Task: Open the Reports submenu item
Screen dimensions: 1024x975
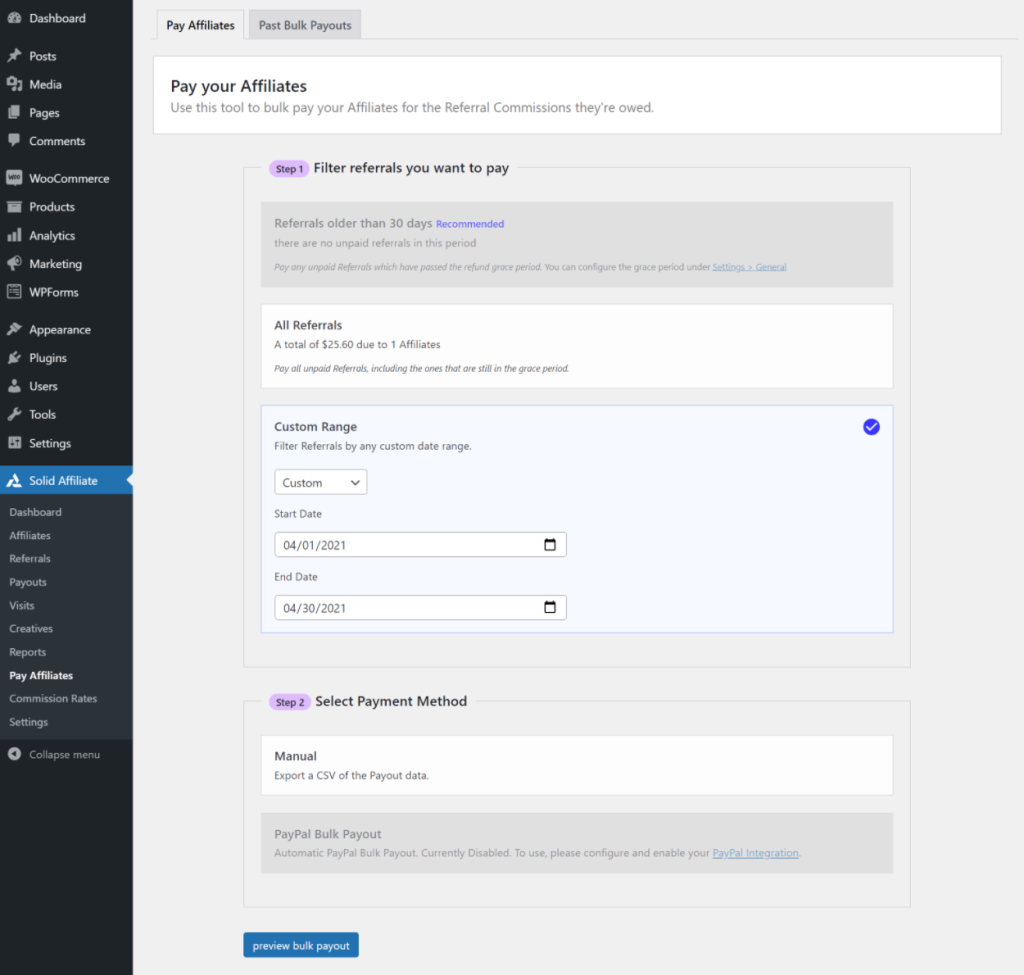Action: point(27,652)
